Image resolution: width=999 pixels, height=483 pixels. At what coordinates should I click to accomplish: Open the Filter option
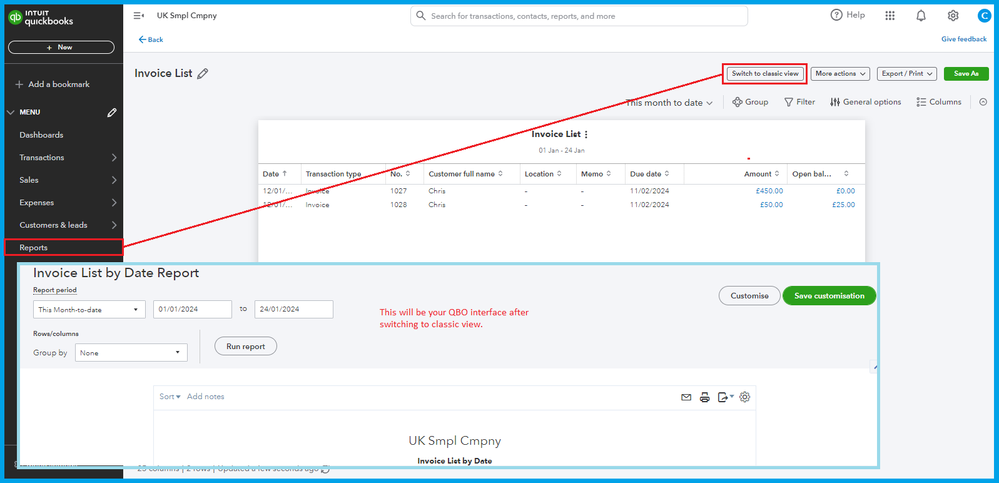click(x=800, y=102)
